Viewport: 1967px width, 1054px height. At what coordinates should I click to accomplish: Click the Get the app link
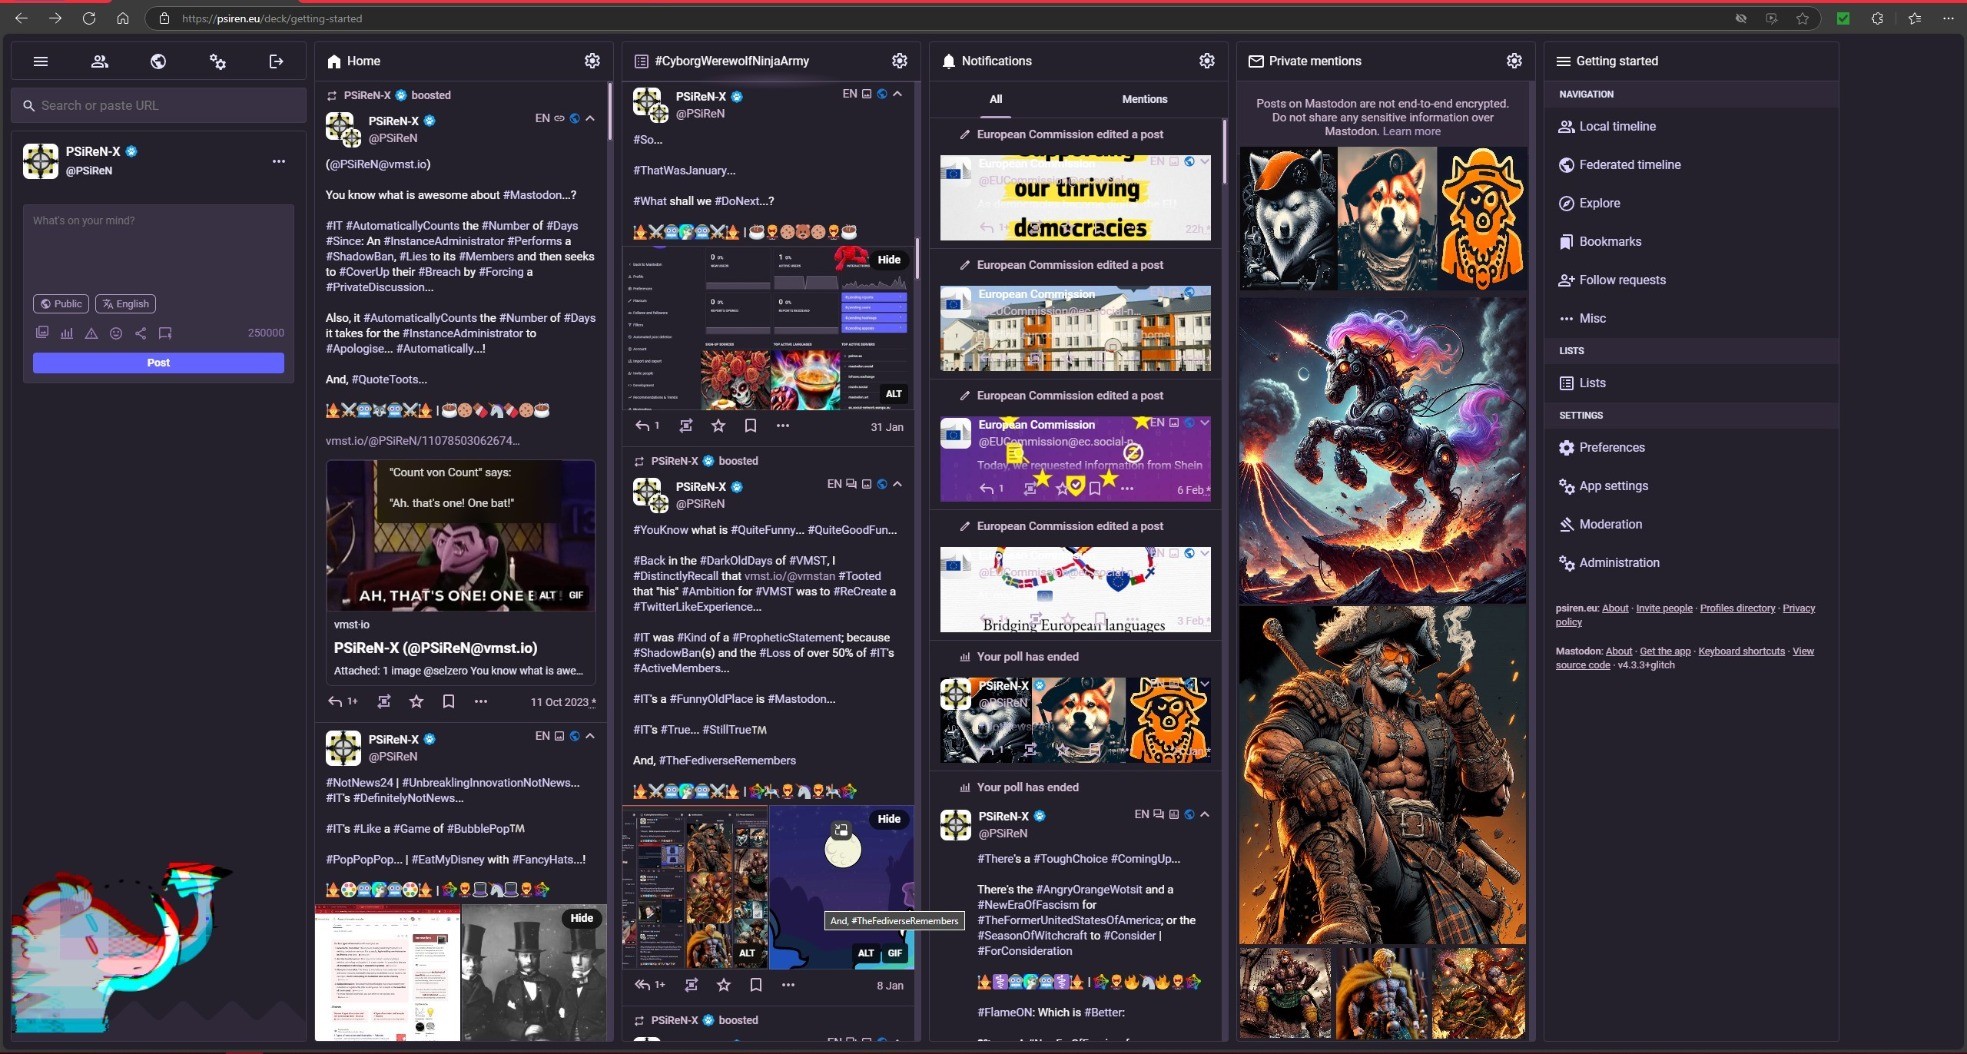pyautogui.click(x=1665, y=651)
